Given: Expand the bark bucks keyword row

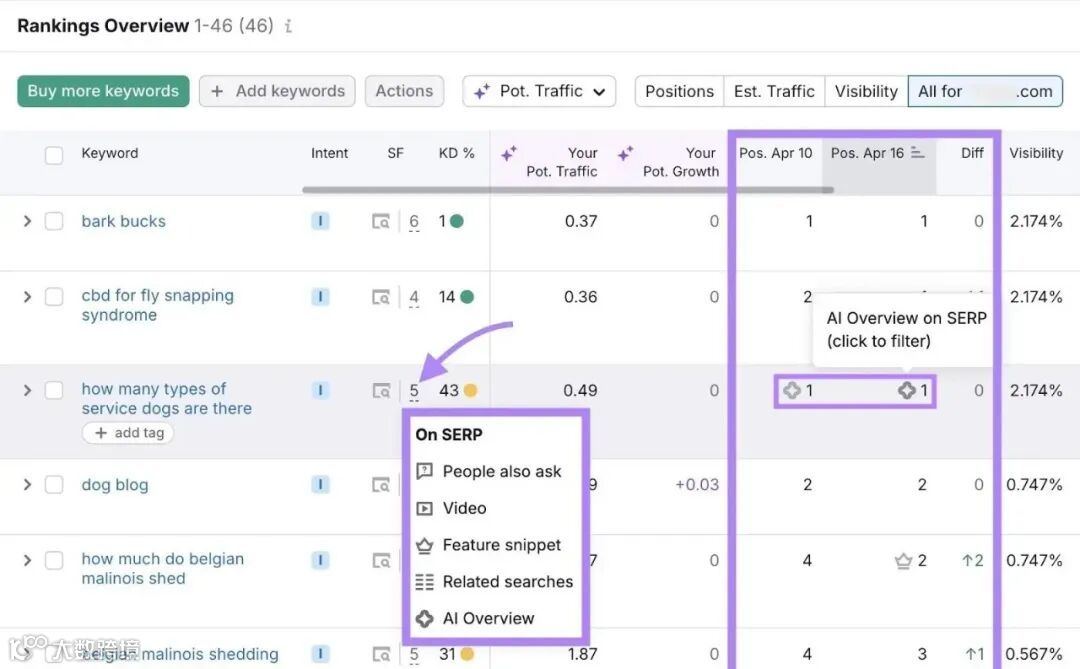Looking at the screenshot, I should point(27,222).
